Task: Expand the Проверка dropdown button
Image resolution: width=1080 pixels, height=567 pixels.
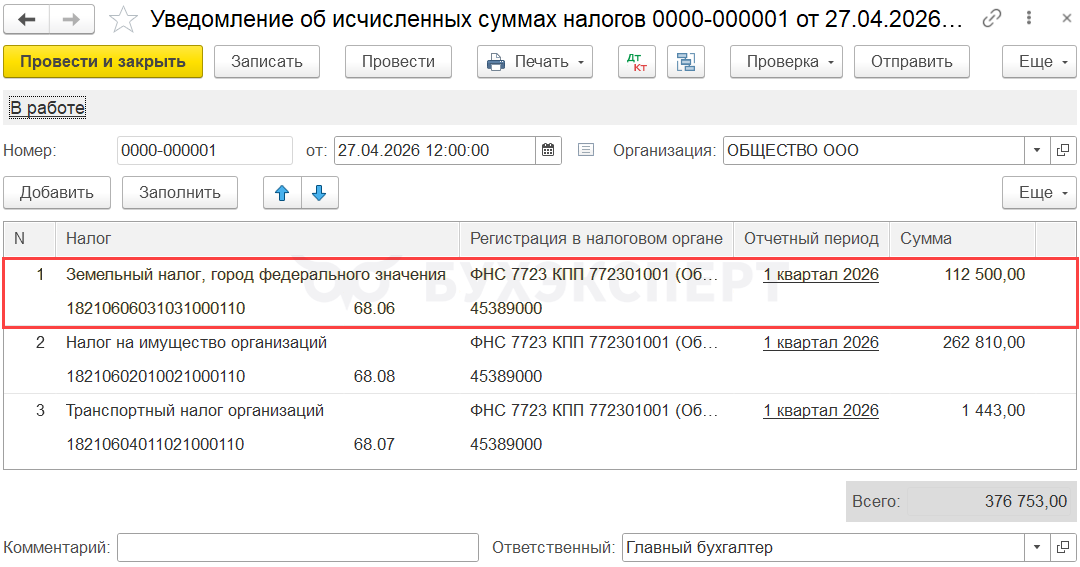Action: coord(786,62)
